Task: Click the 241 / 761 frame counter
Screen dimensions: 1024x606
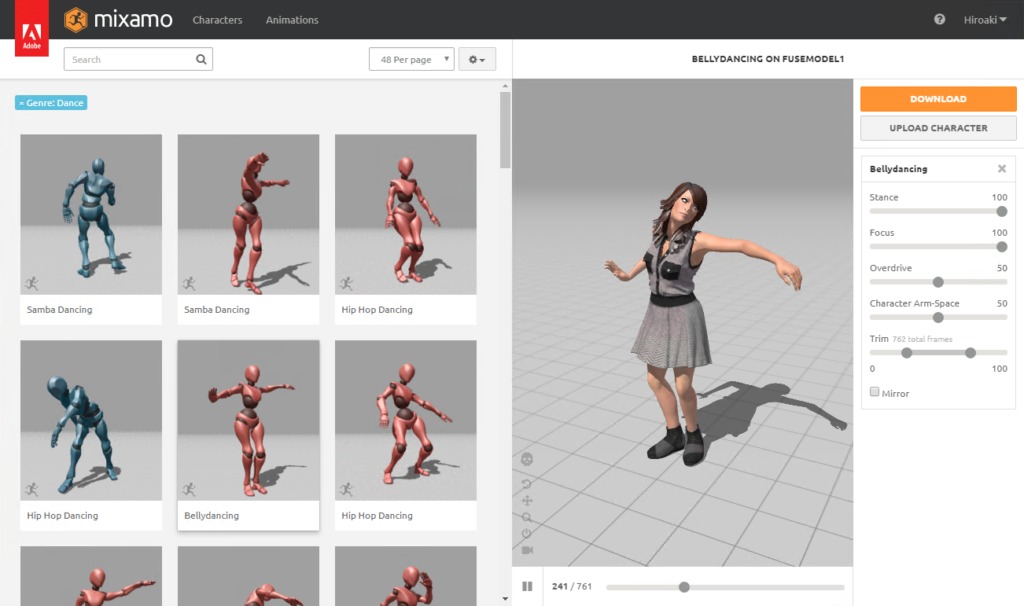Action: [x=571, y=586]
